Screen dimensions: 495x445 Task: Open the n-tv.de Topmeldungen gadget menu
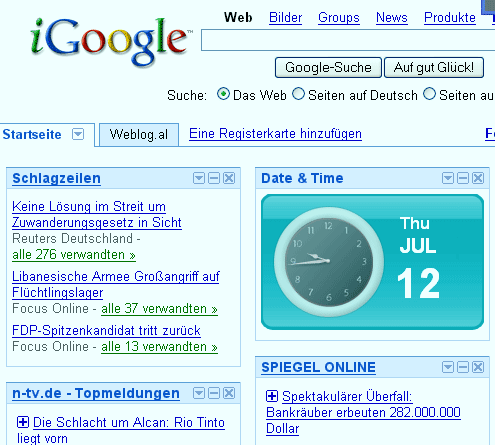point(199,393)
